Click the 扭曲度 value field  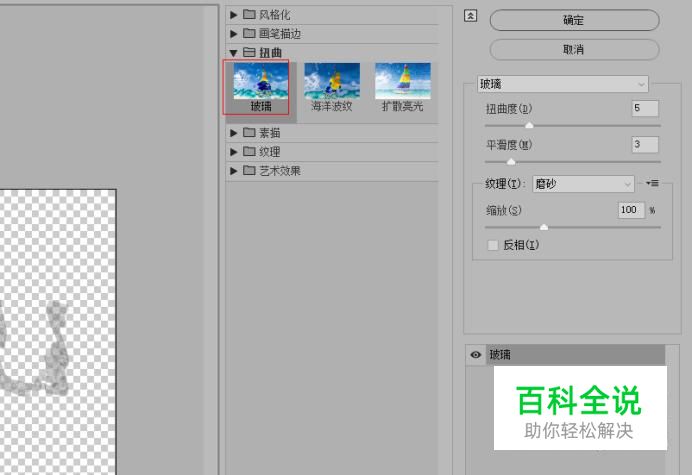645,108
